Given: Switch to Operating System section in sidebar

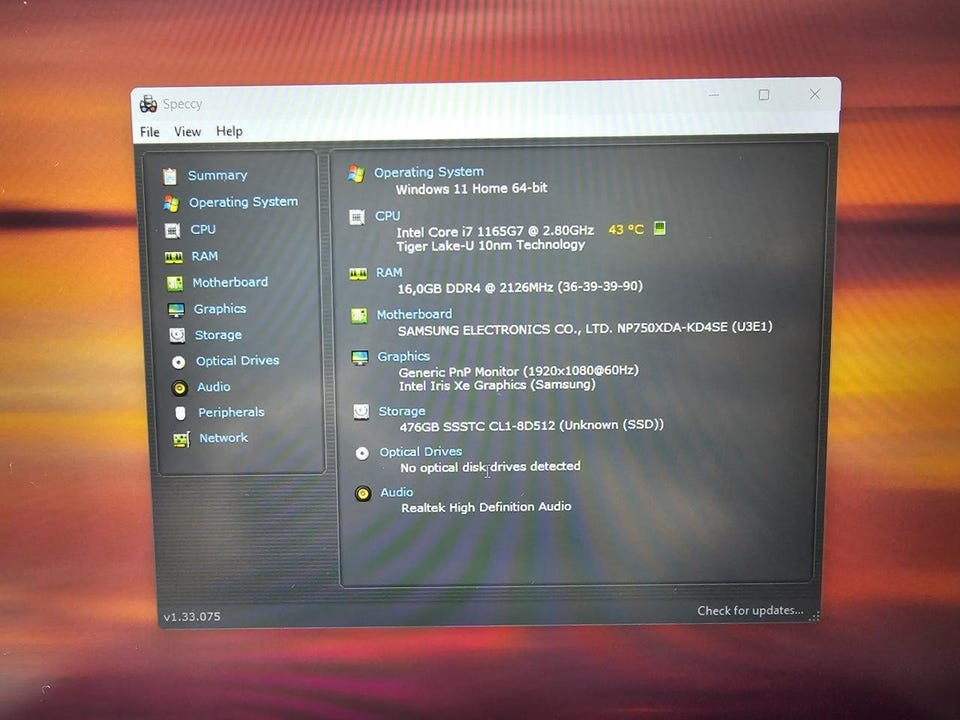Looking at the screenshot, I should pos(244,202).
